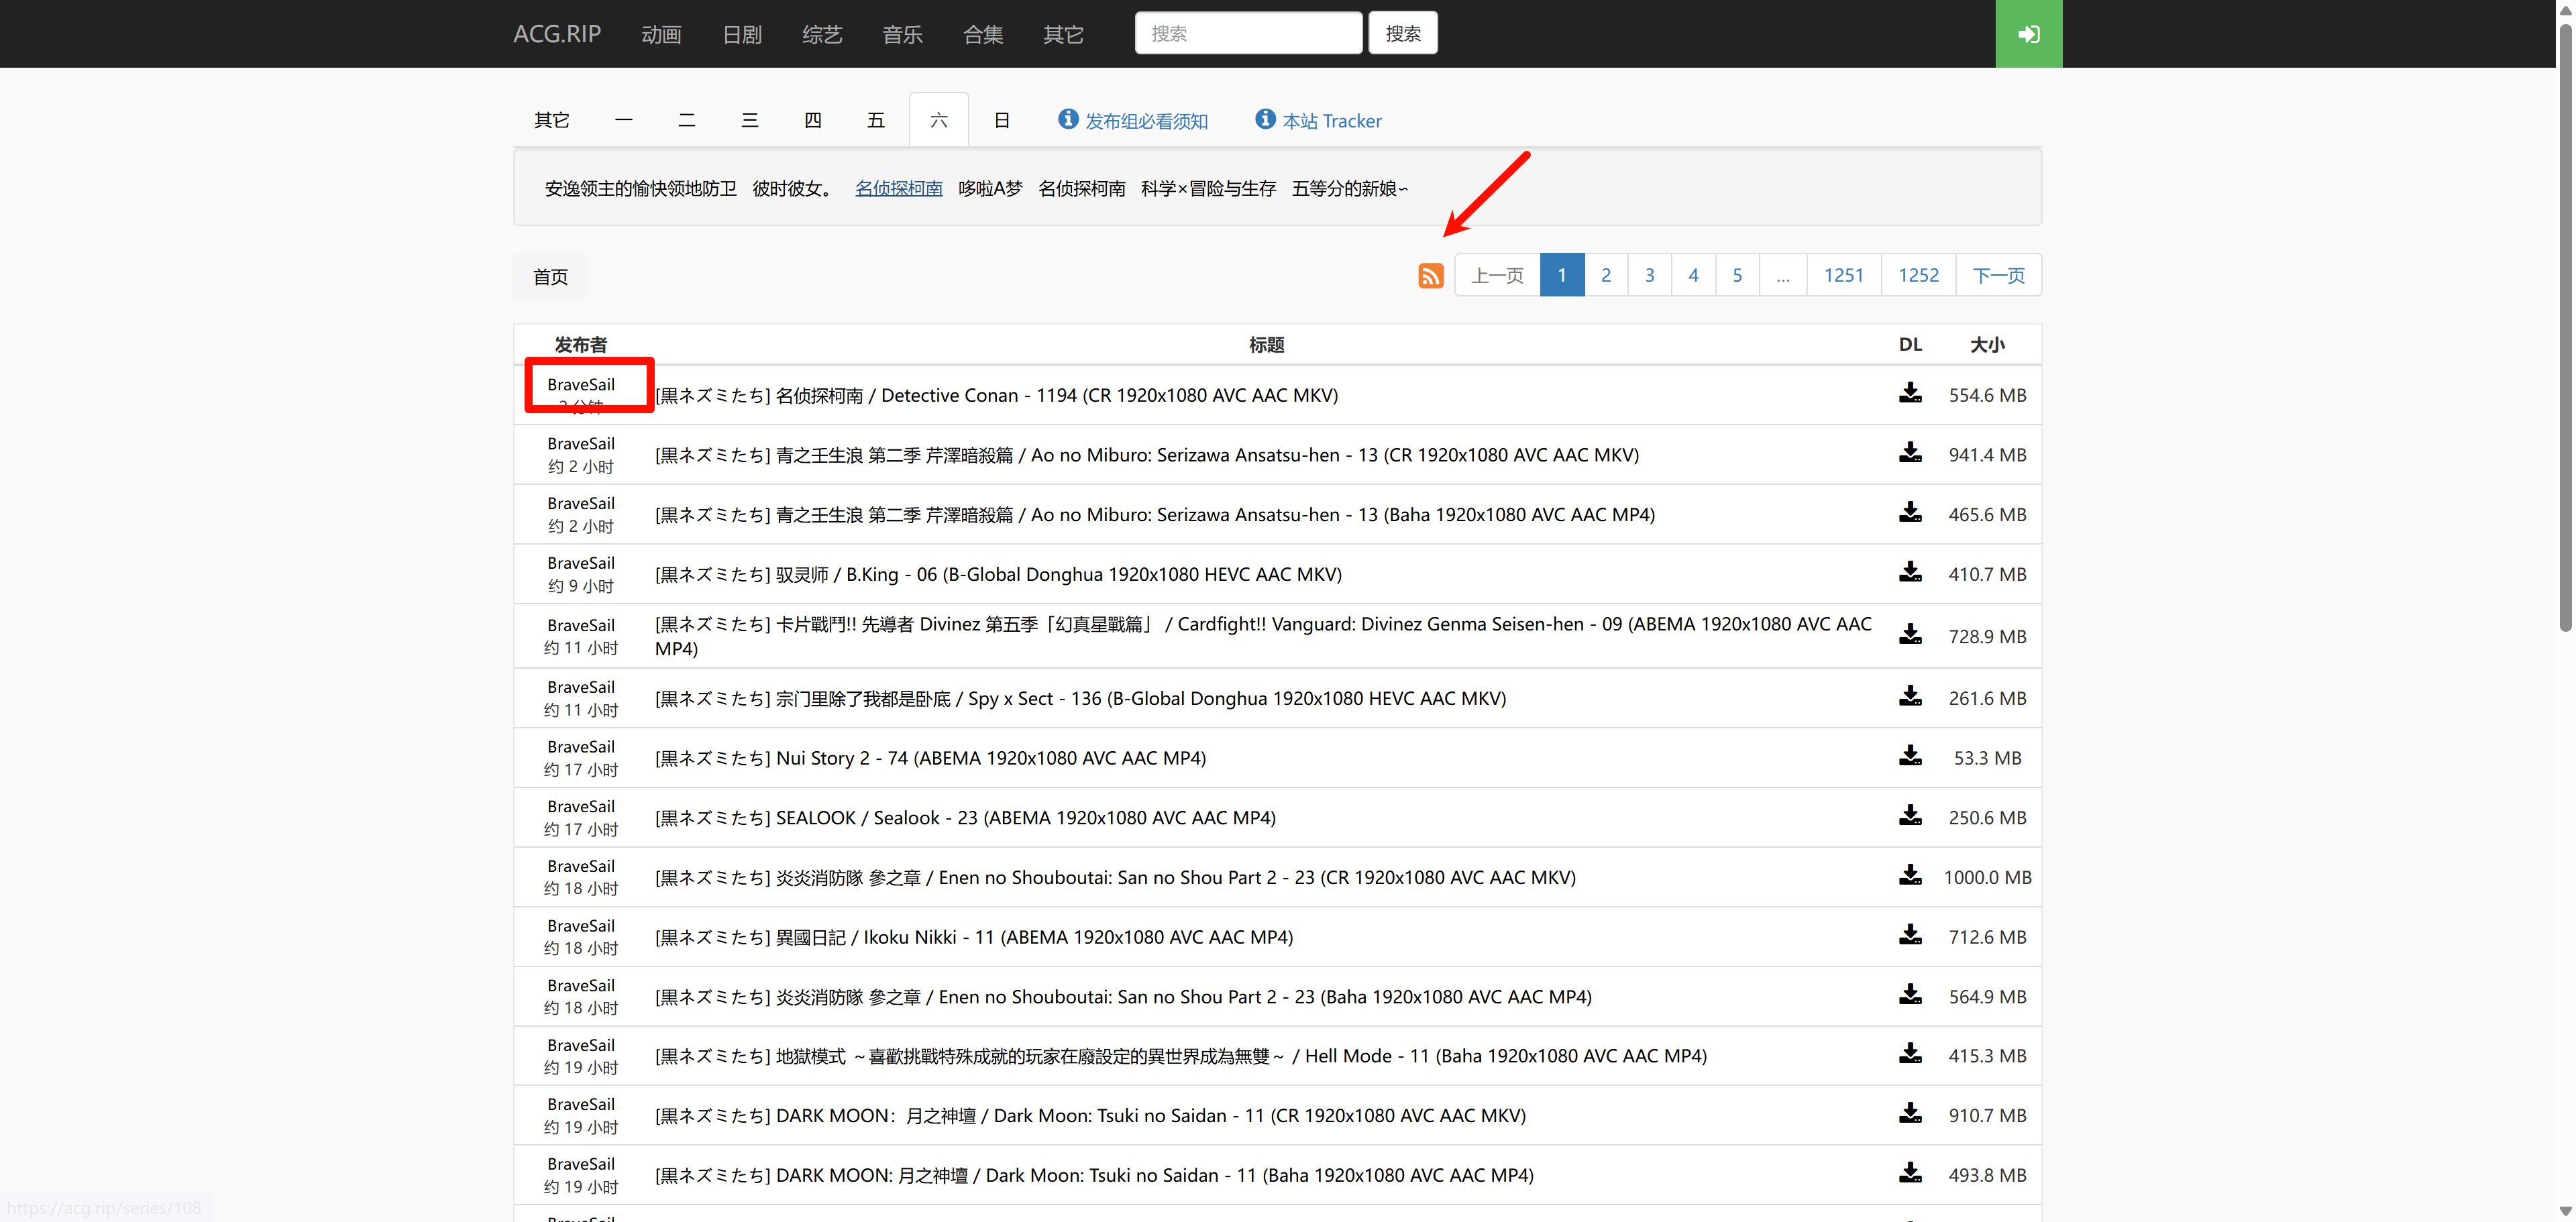Image resolution: width=2576 pixels, height=1222 pixels.
Task: Click into the 搜索 search input field
Action: 1247,33
